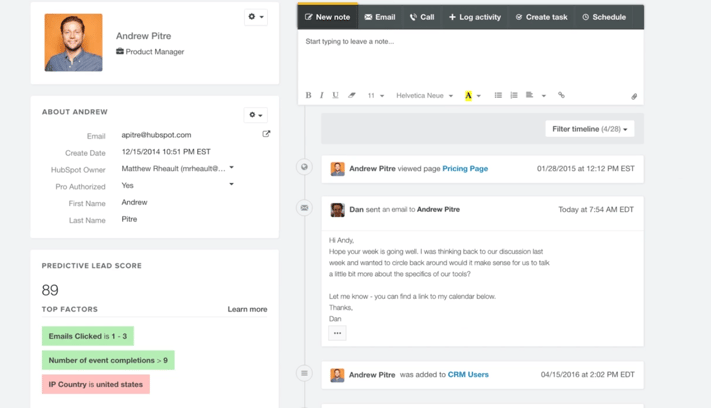This screenshot has width=711, height=408.
Task: Click Dan's avatar in the email entry
Action: pos(337,210)
